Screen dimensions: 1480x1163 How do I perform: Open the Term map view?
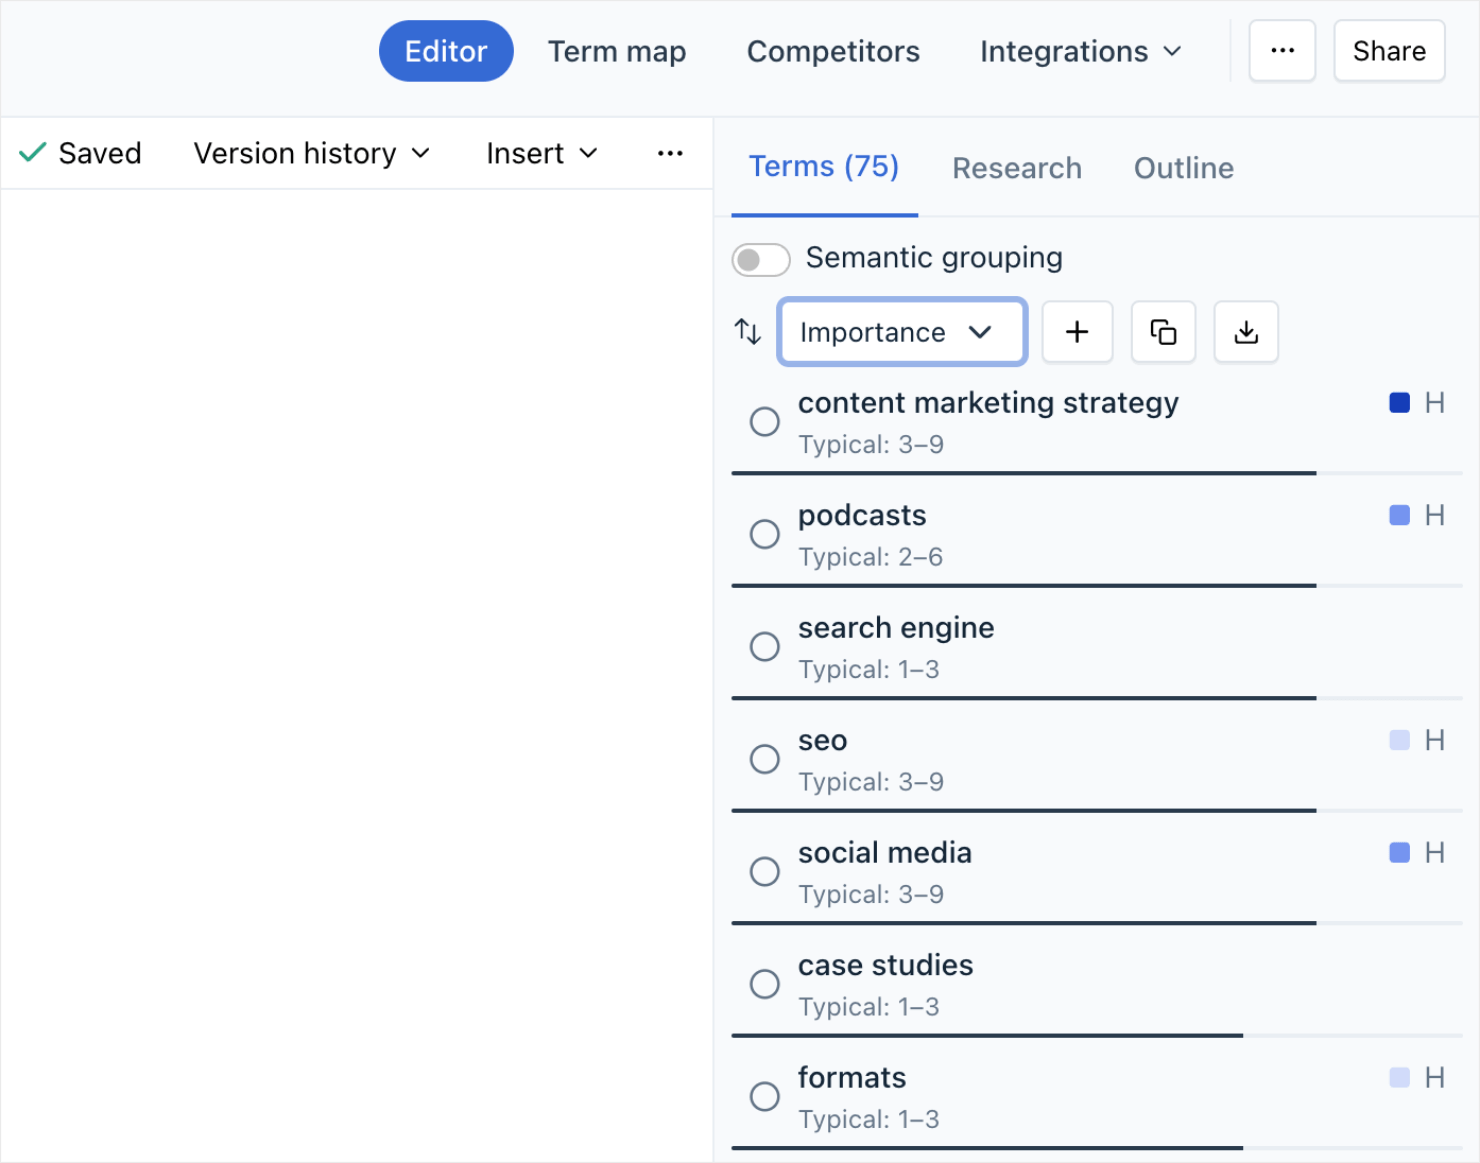coord(617,51)
